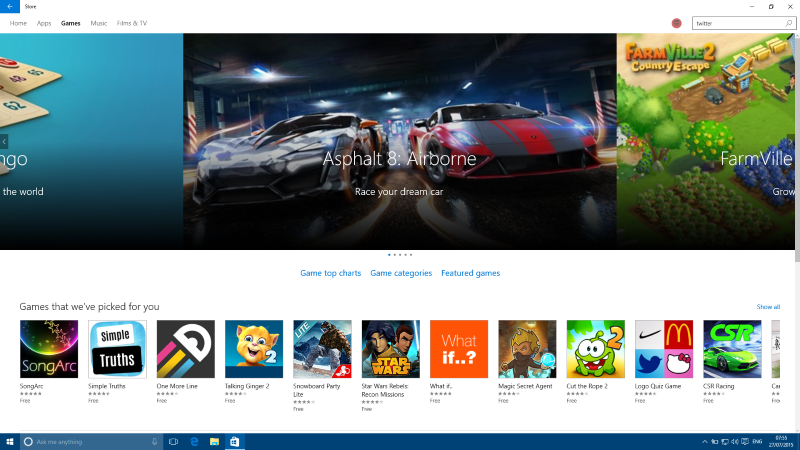Open the action center notifications icon
The image size is (800, 450).
[x=745, y=442]
